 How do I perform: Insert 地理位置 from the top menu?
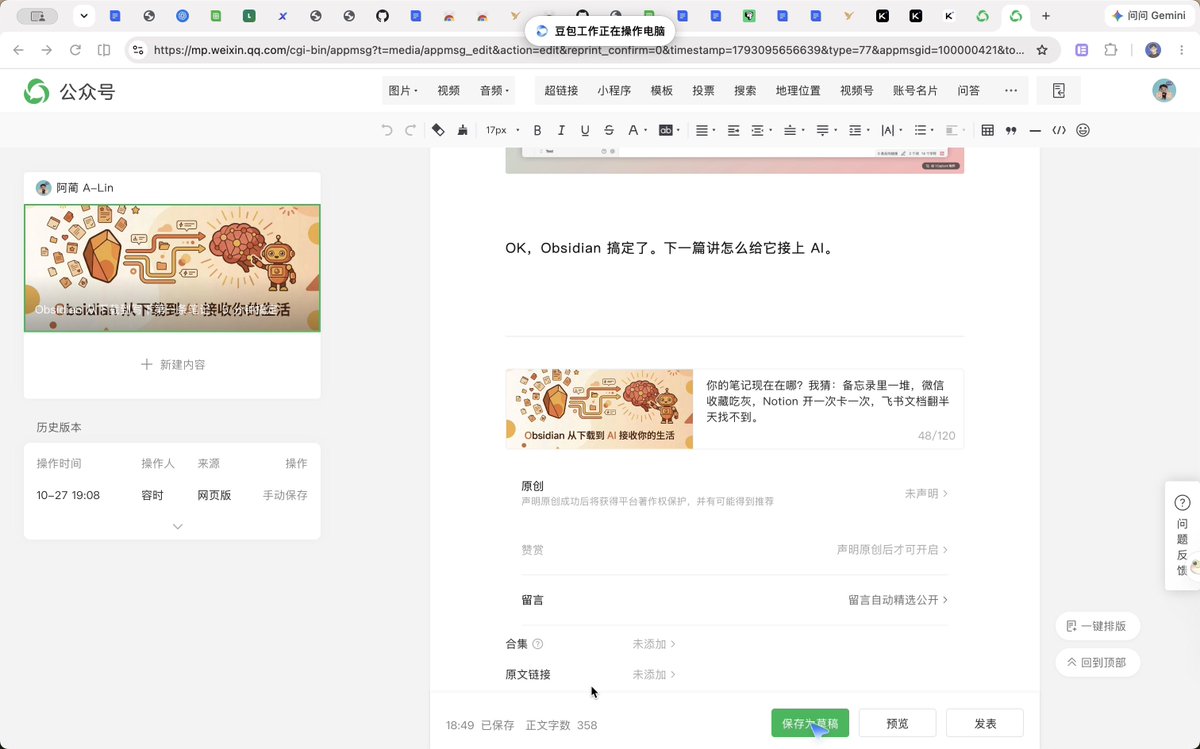[x=798, y=90]
